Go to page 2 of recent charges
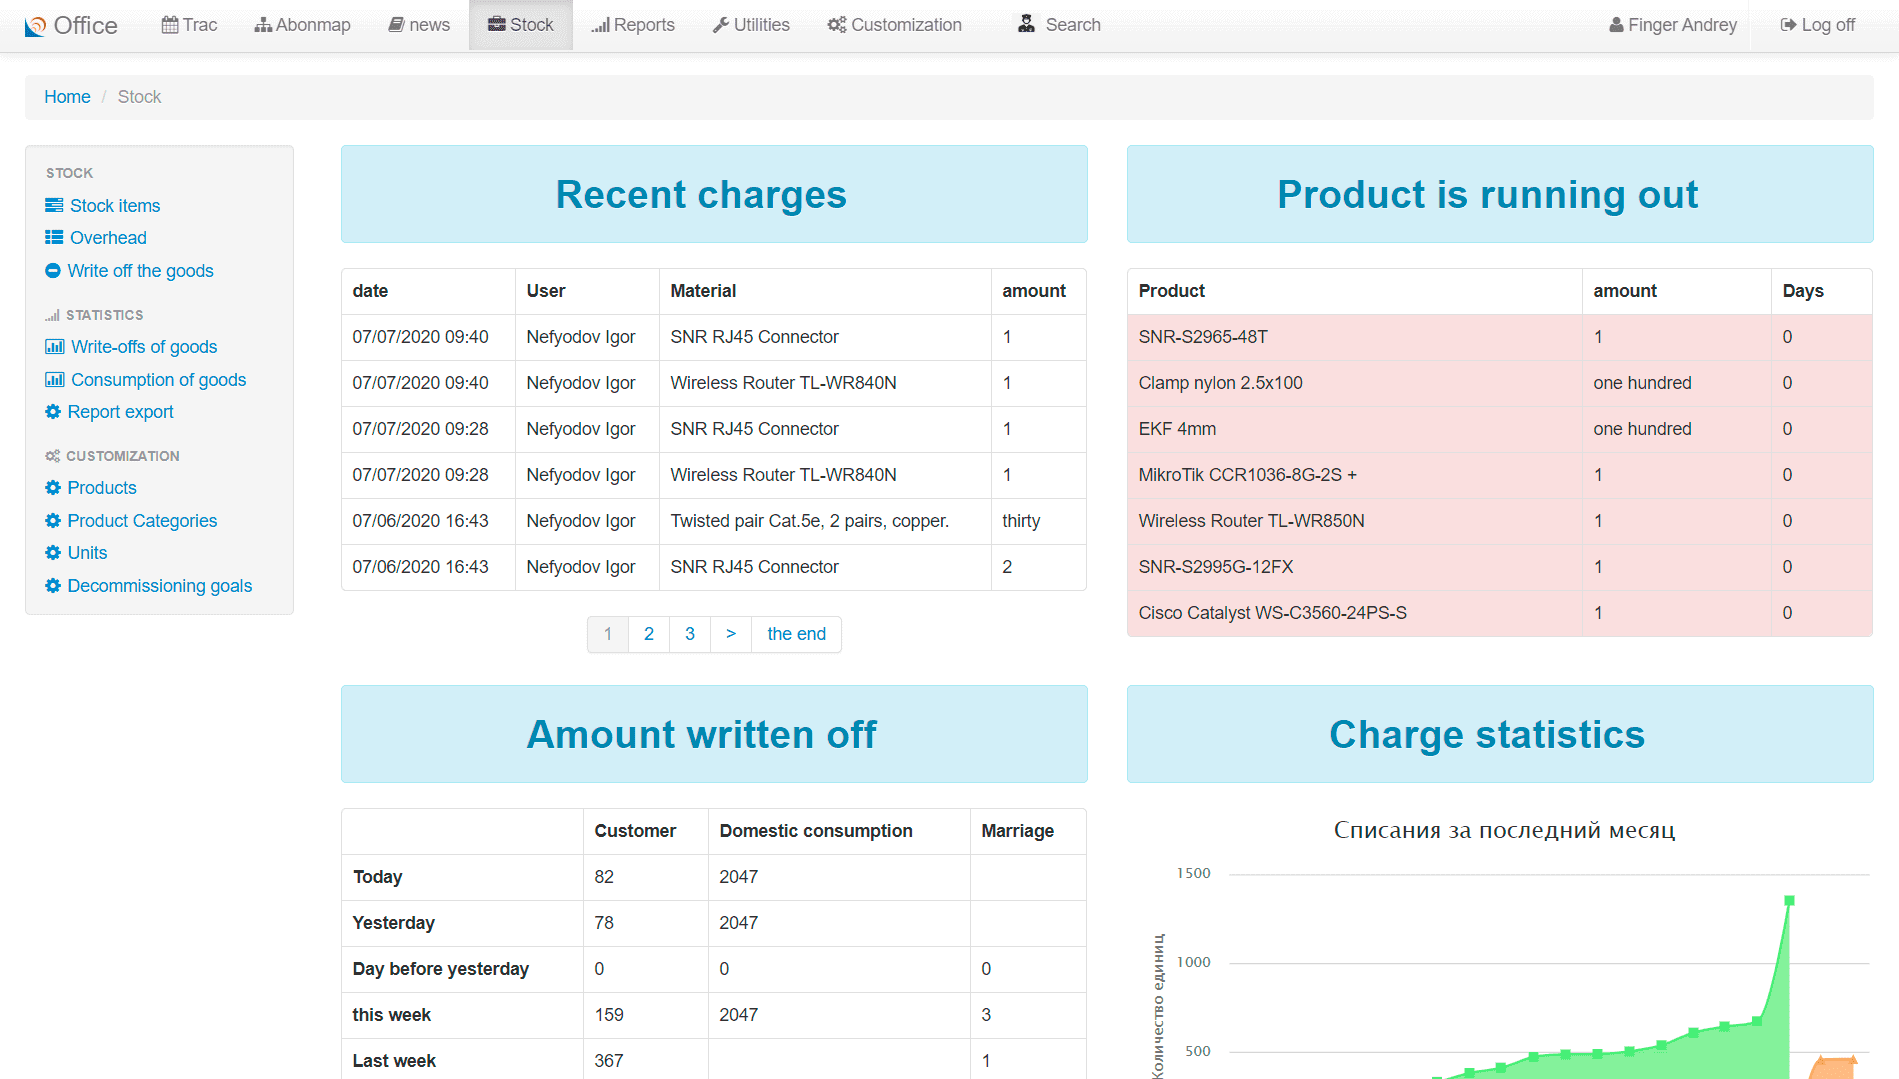The width and height of the screenshot is (1899, 1079). click(x=649, y=634)
